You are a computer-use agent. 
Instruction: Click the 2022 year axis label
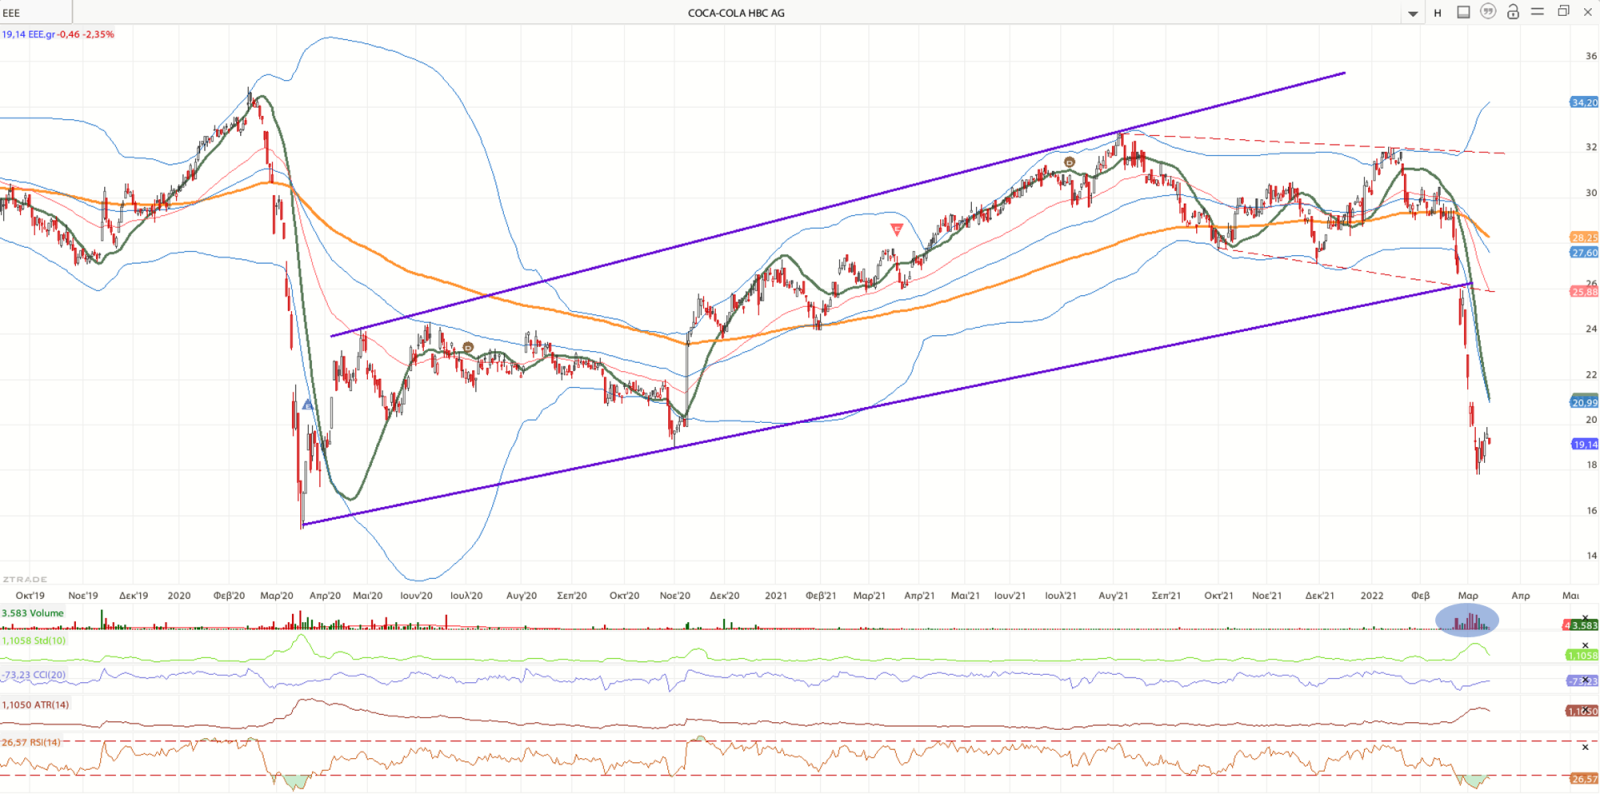(x=1372, y=595)
